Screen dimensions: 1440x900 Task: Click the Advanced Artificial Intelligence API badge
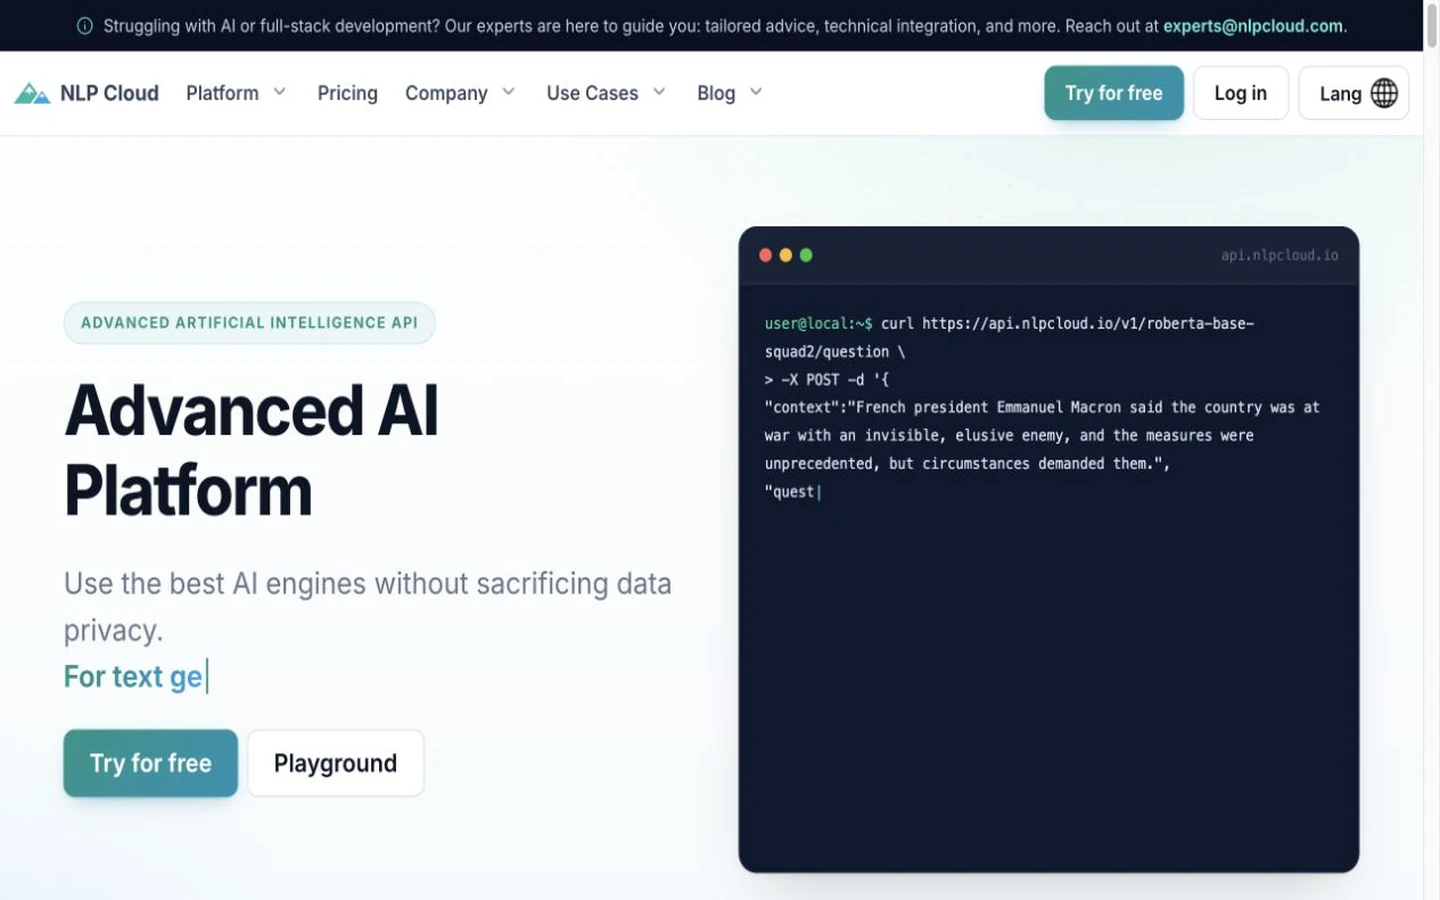pos(249,323)
